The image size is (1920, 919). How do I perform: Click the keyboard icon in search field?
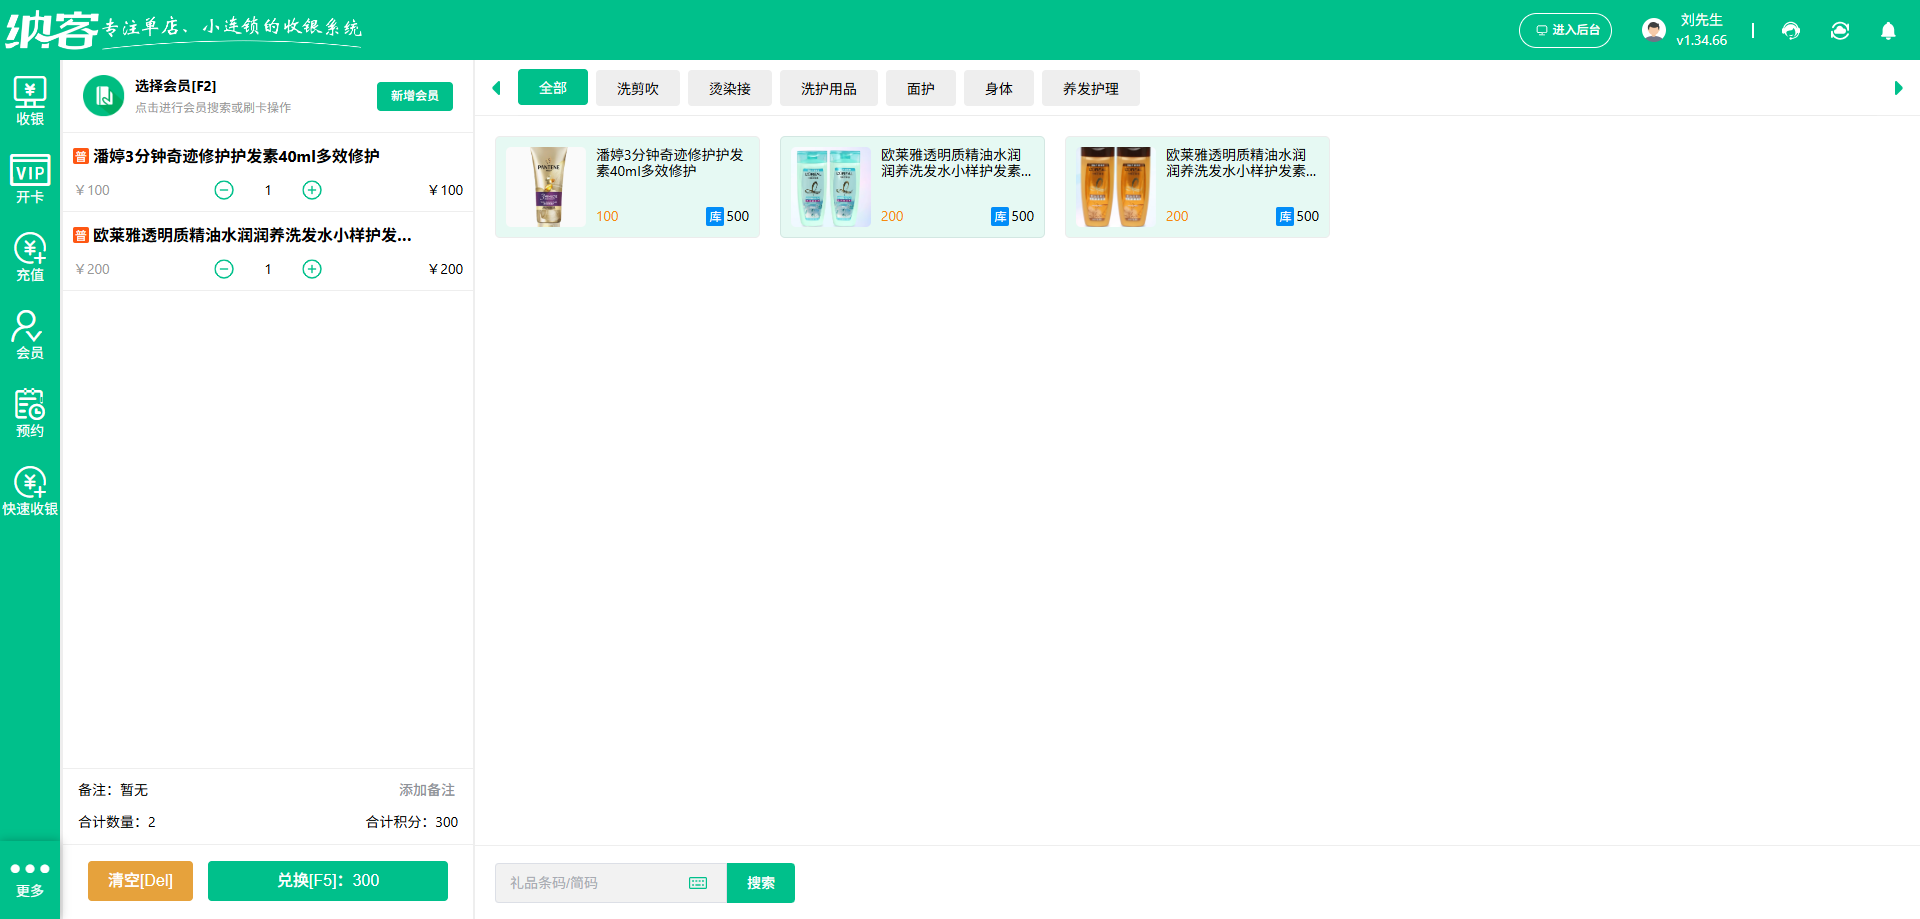(698, 883)
